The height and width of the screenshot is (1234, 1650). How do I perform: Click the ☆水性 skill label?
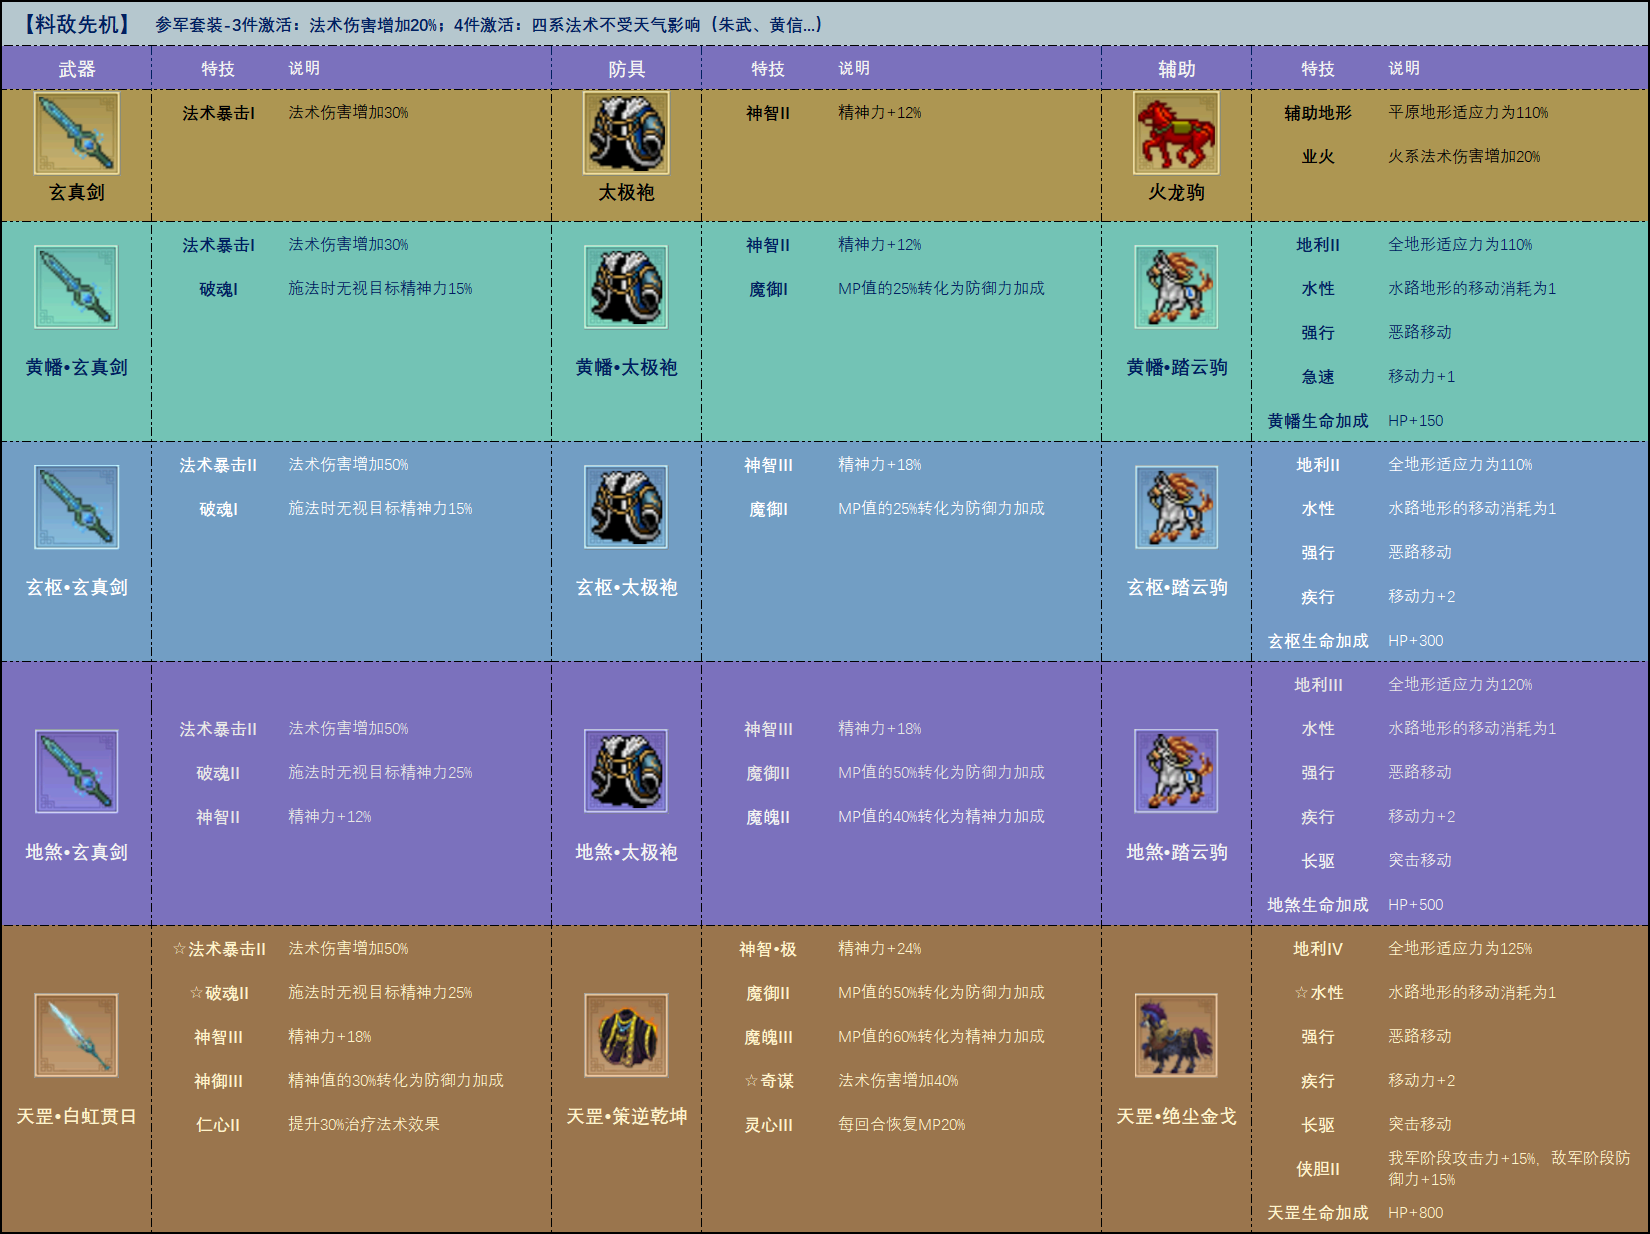click(x=1319, y=993)
